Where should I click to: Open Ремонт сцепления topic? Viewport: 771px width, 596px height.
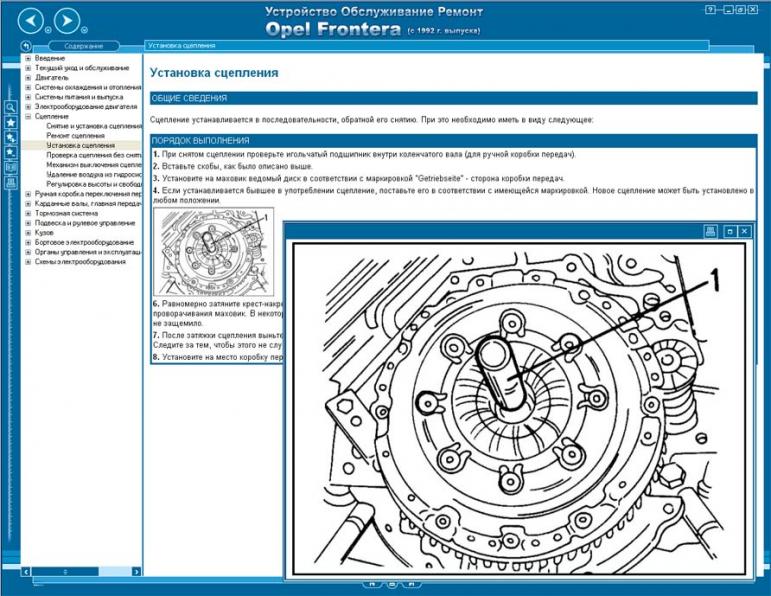coord(75,136)
